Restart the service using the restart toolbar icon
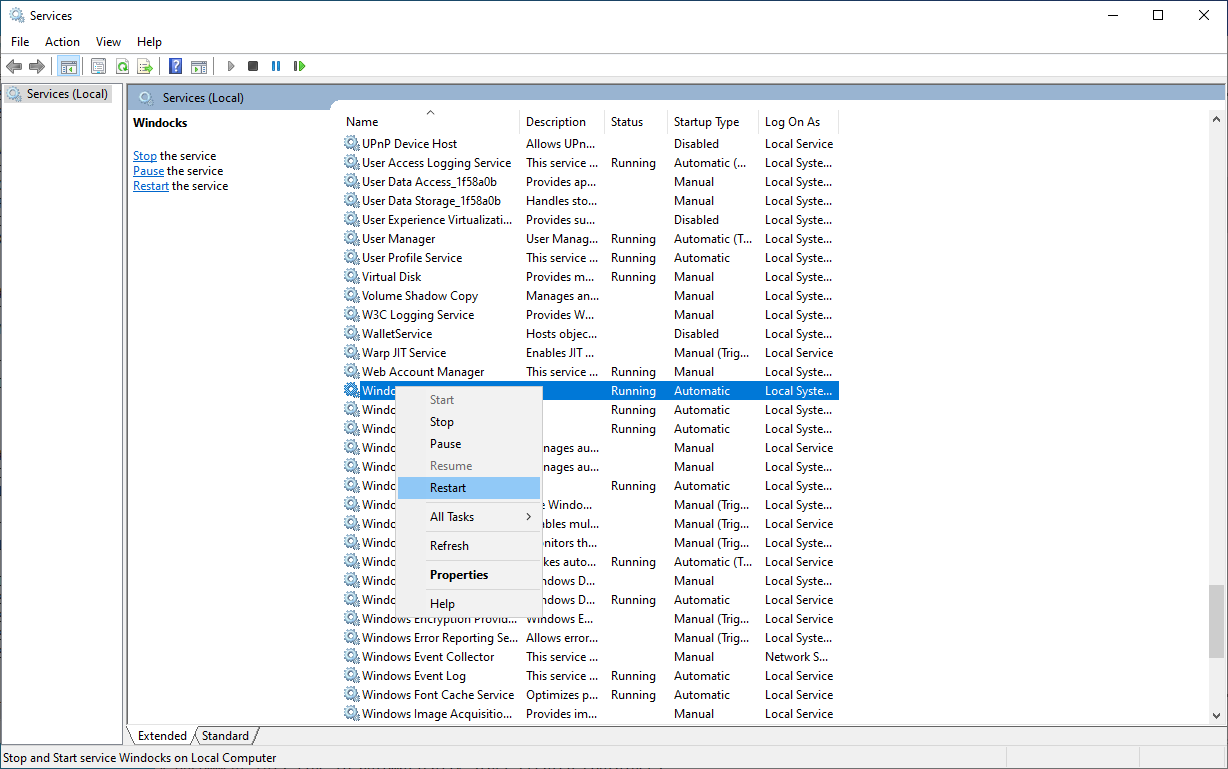The width and height of the screenshot is (1228, 769). click(x=299, y=66)
